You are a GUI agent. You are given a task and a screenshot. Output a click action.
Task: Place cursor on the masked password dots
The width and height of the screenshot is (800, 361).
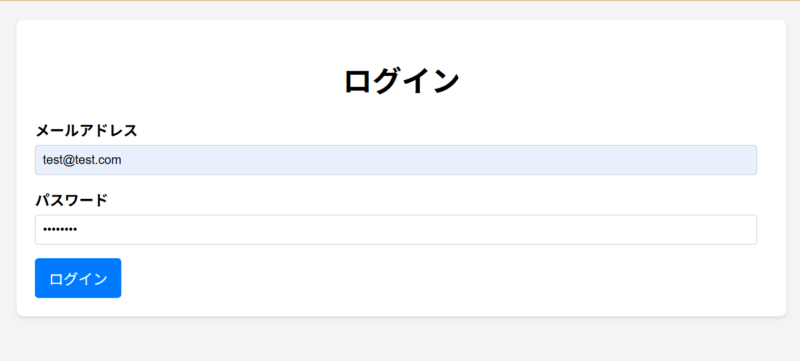tap(60, 230)
